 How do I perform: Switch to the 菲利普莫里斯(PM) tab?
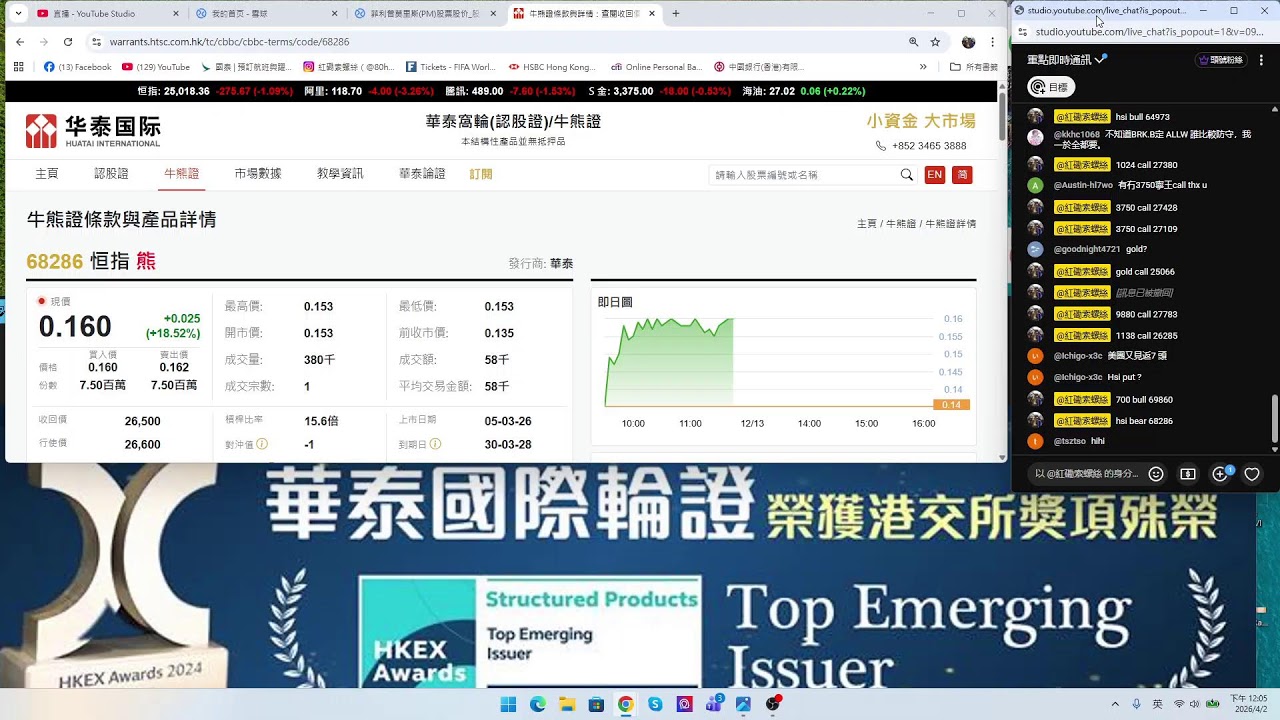tap(427, 14)
